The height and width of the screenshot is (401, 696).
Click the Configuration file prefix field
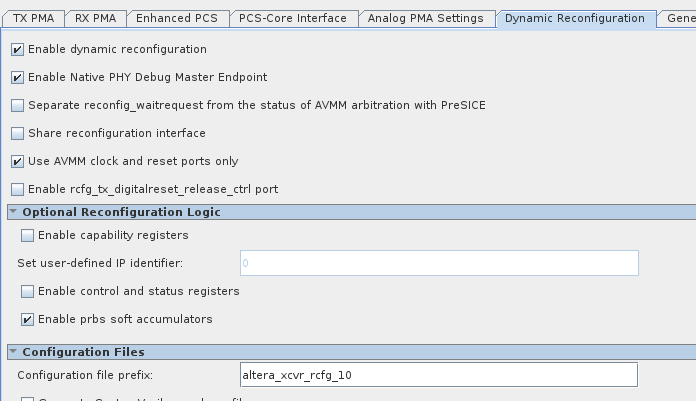tap(438, 375)
